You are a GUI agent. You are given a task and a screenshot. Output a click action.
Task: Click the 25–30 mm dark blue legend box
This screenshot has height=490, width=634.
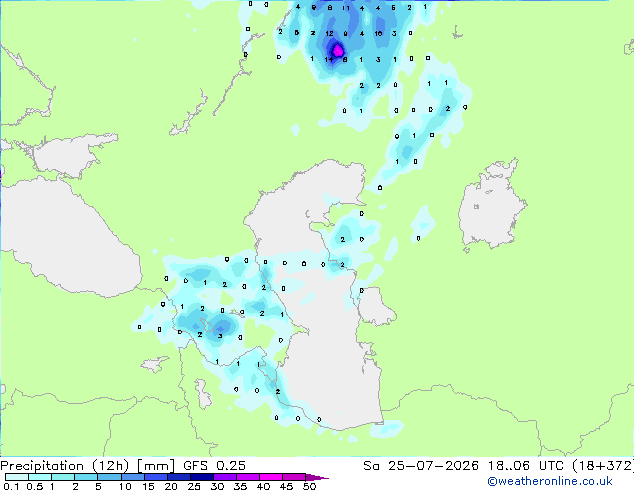[x=201, y=477]
